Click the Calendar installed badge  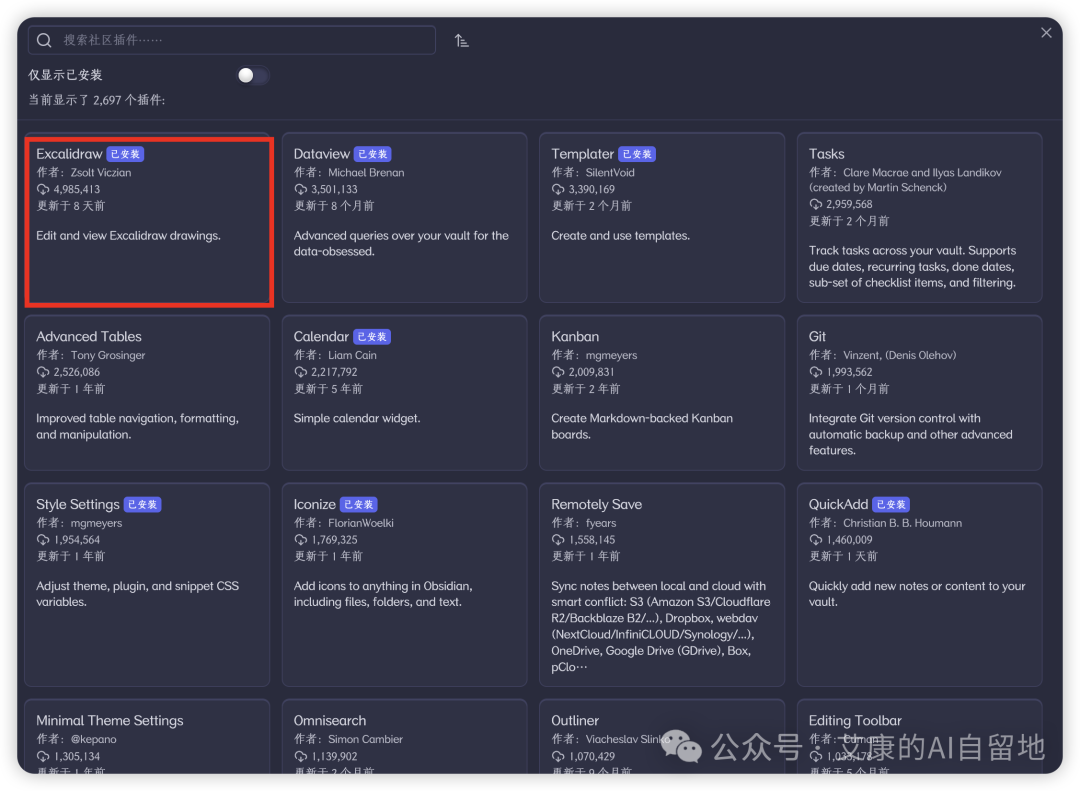(x=372, y=337)
